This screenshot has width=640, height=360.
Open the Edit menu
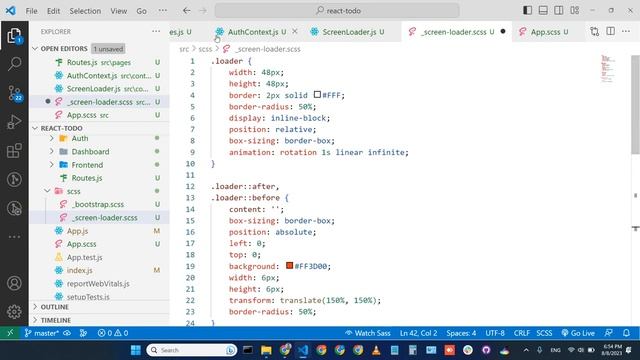[53, 11]
